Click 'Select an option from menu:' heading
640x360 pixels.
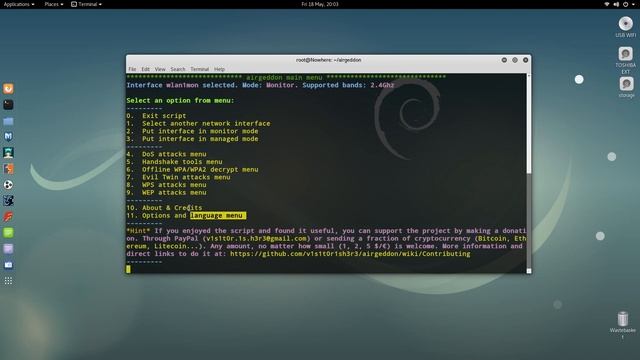coord(180,100)
